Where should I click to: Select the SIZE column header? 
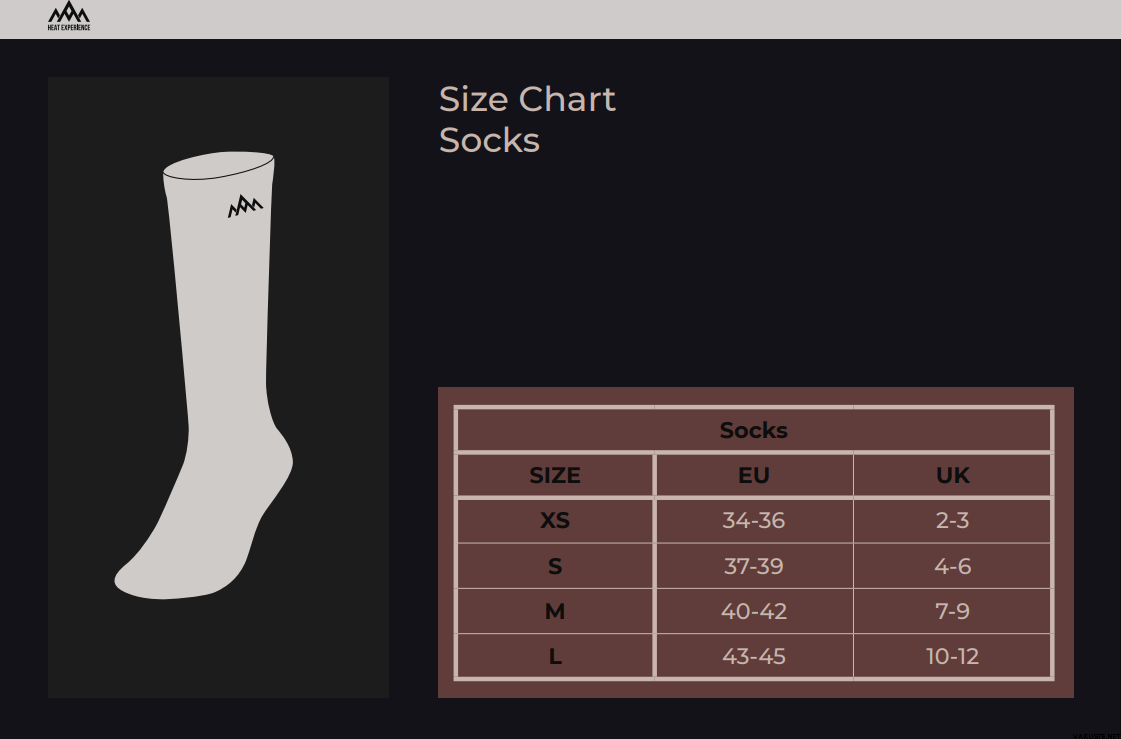pyautogui.click(x=555, y=475)
